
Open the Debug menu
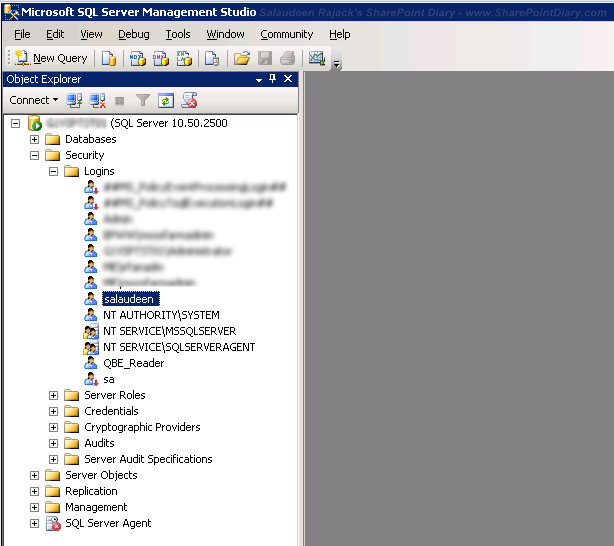click(x=134, y=34)
